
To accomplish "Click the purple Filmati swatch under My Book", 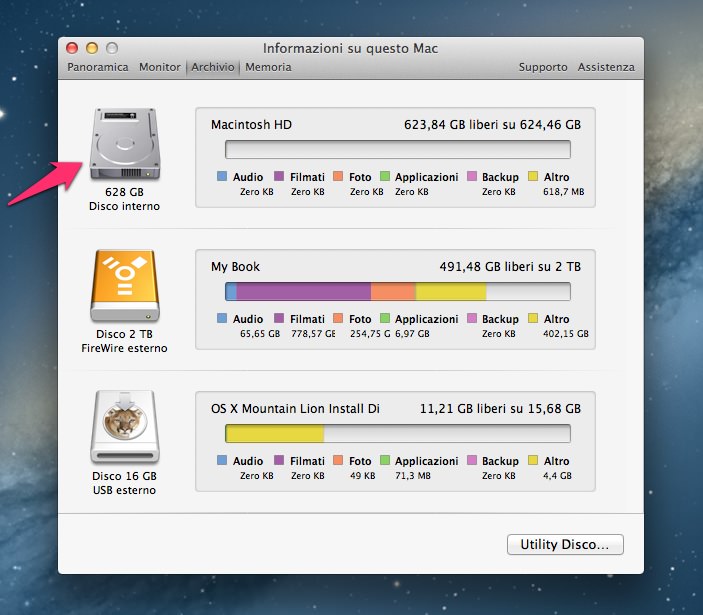I will point(279,318).
